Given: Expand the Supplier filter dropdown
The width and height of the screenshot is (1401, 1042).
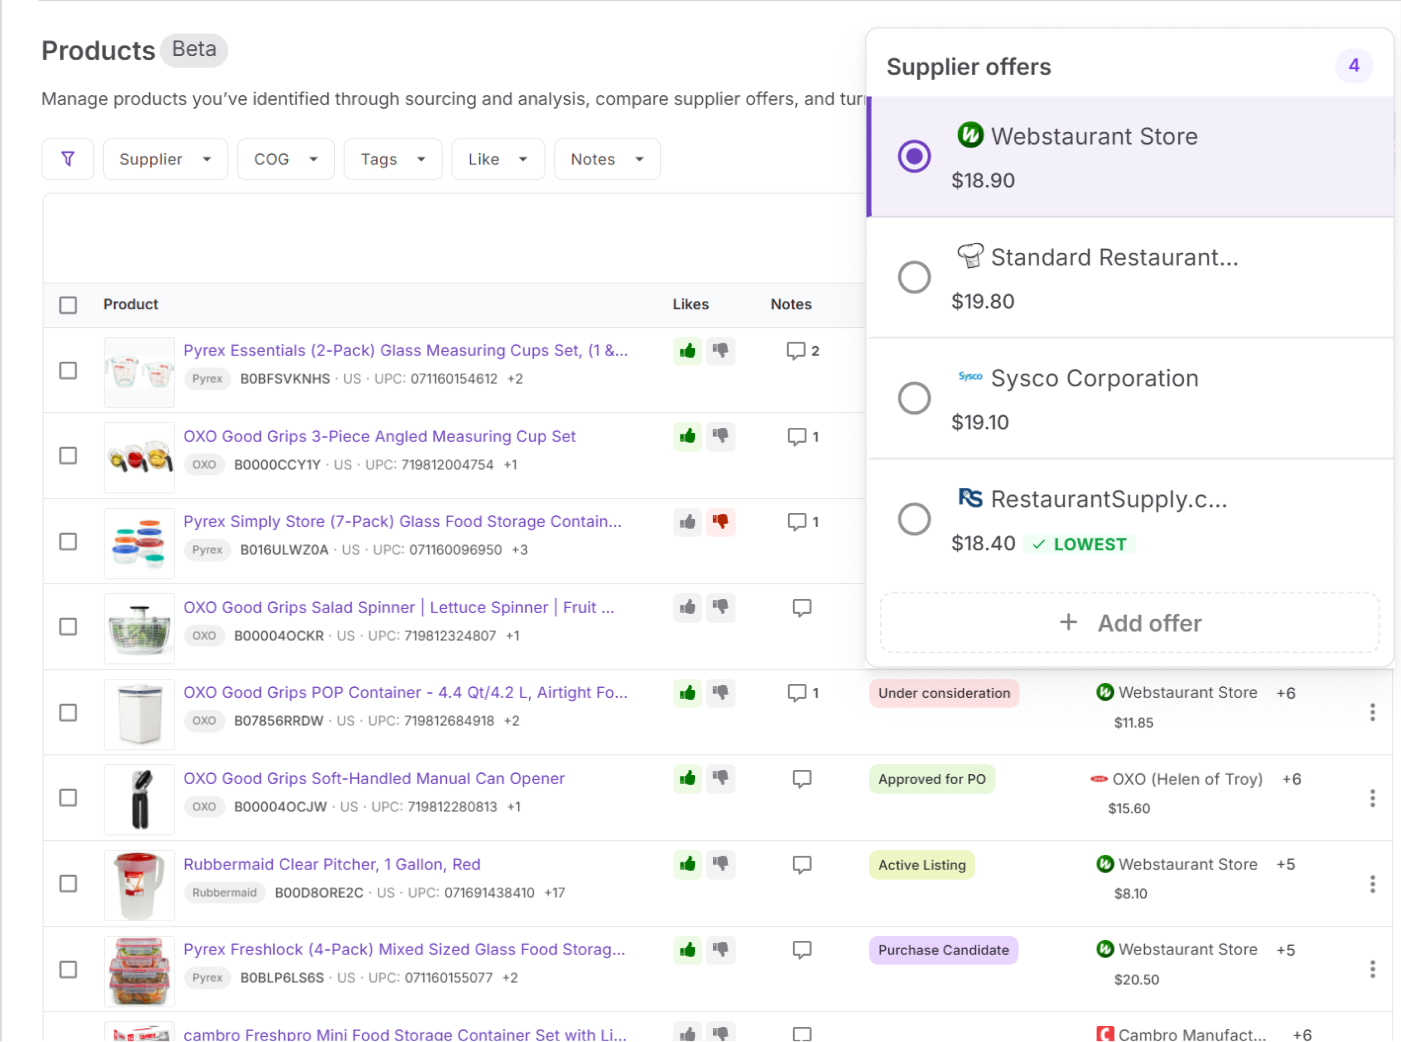Looking at the screenshot, I should [x=165, y=159].
